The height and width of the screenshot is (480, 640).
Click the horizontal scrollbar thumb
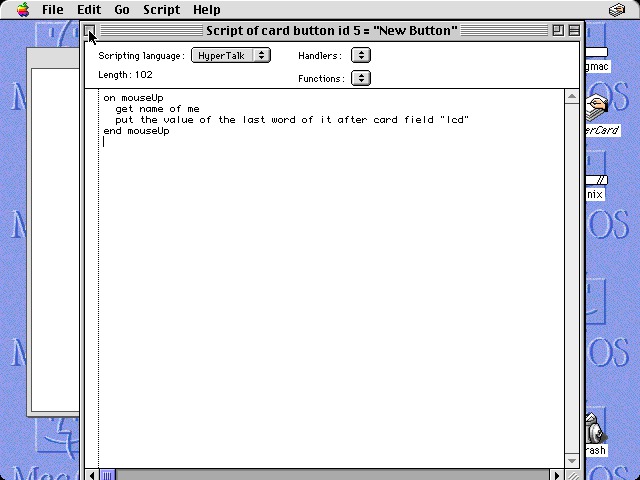pyautogui.click(x=107, y=475)
